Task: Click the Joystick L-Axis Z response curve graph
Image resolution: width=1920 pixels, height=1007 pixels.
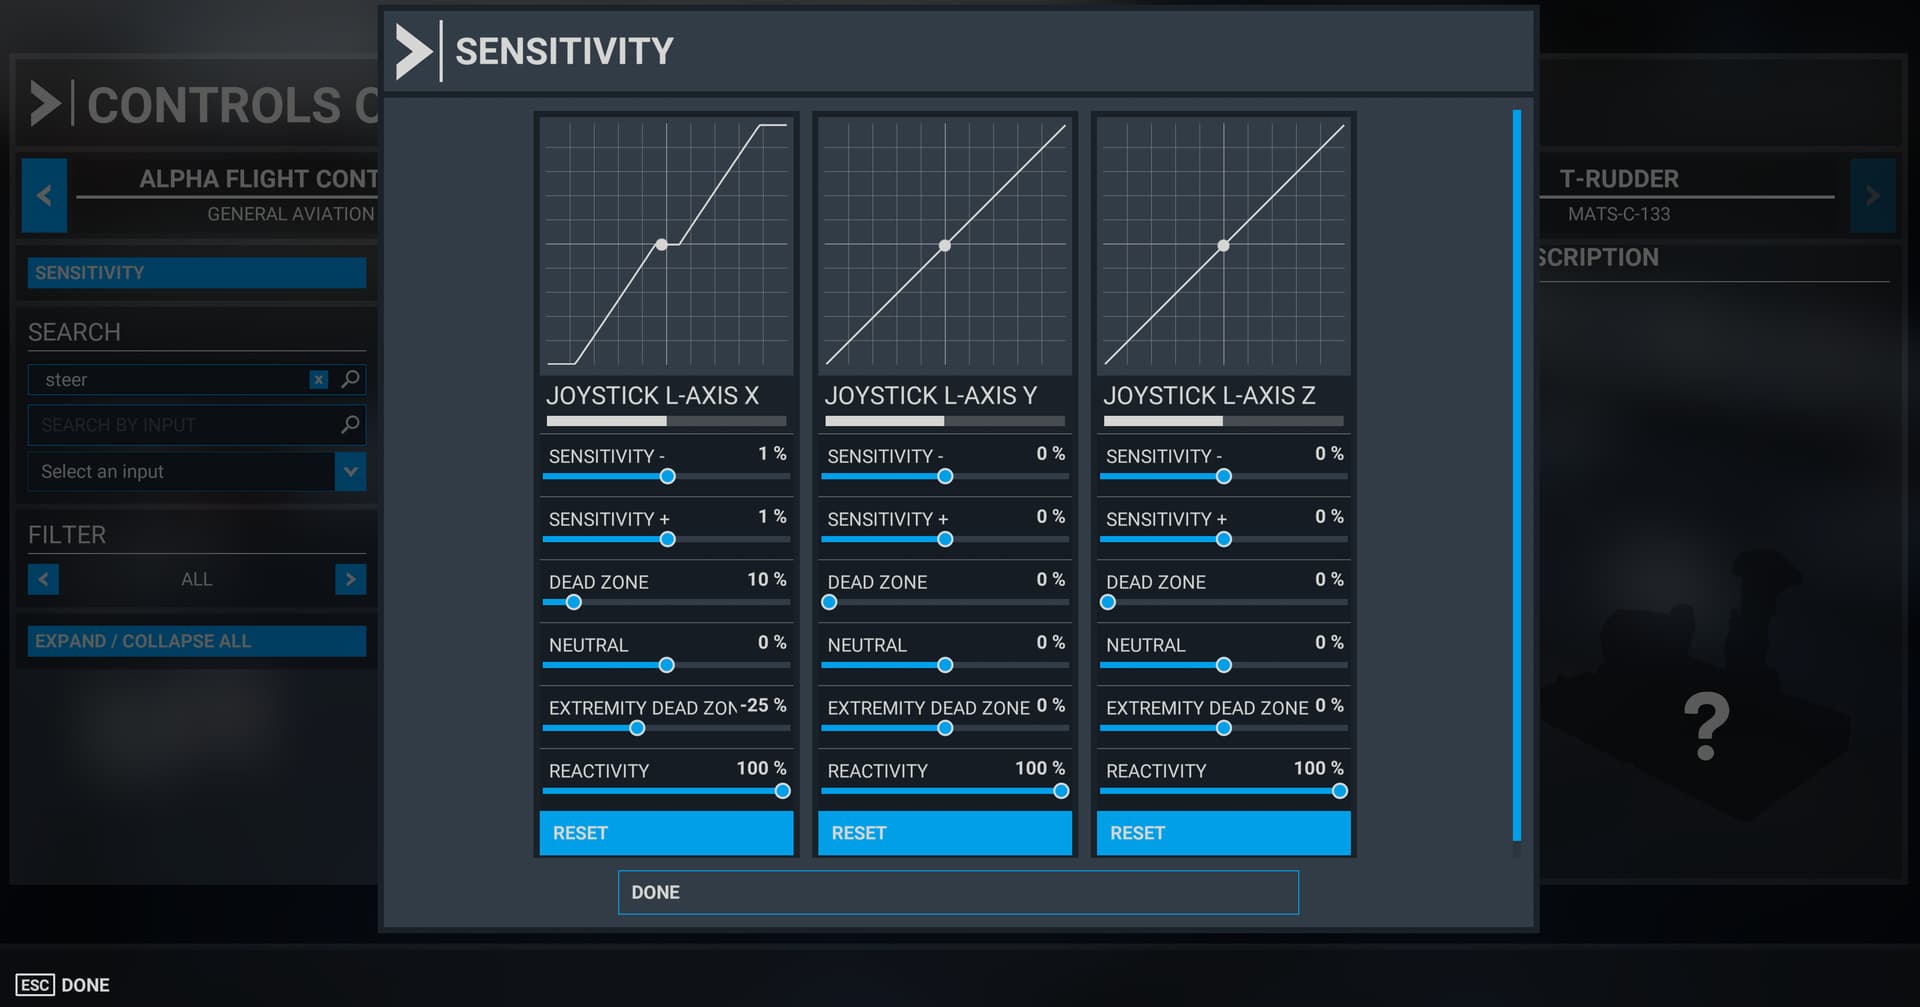Action: pyautogui.click(x=1223, y=245)
